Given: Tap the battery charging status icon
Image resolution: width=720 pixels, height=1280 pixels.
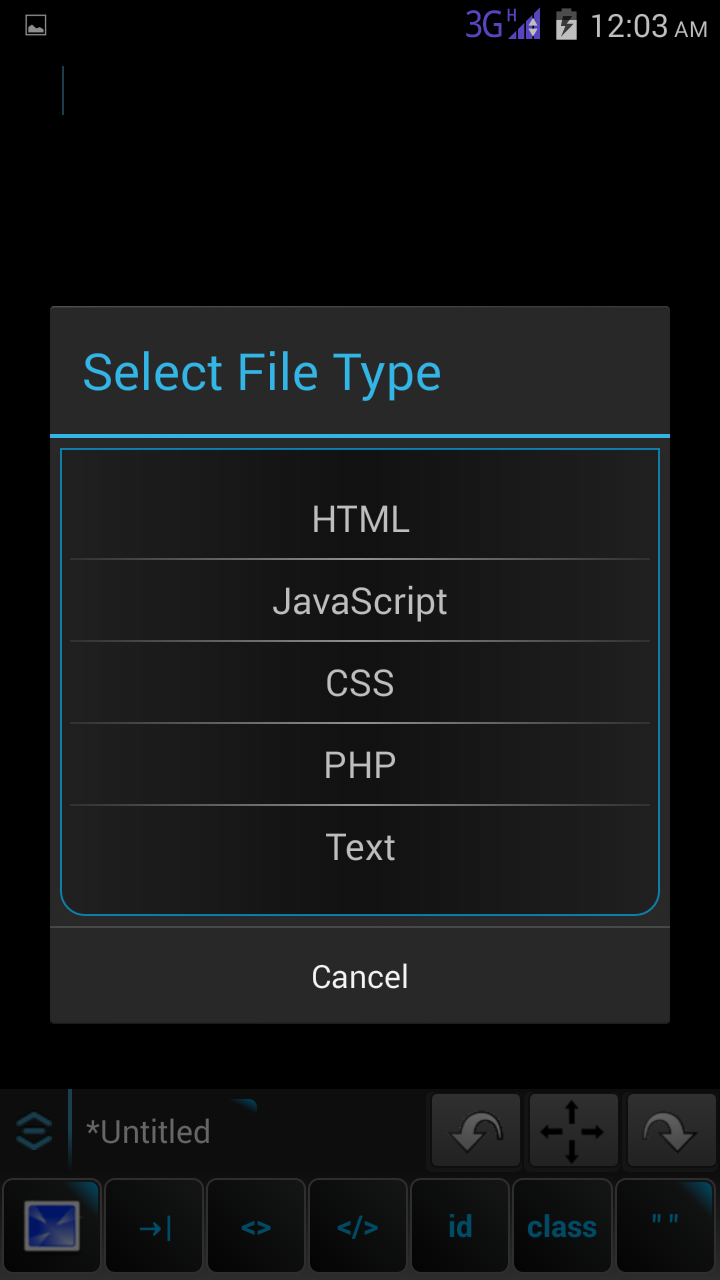Looking at the screenshot, I should [566, 25].
